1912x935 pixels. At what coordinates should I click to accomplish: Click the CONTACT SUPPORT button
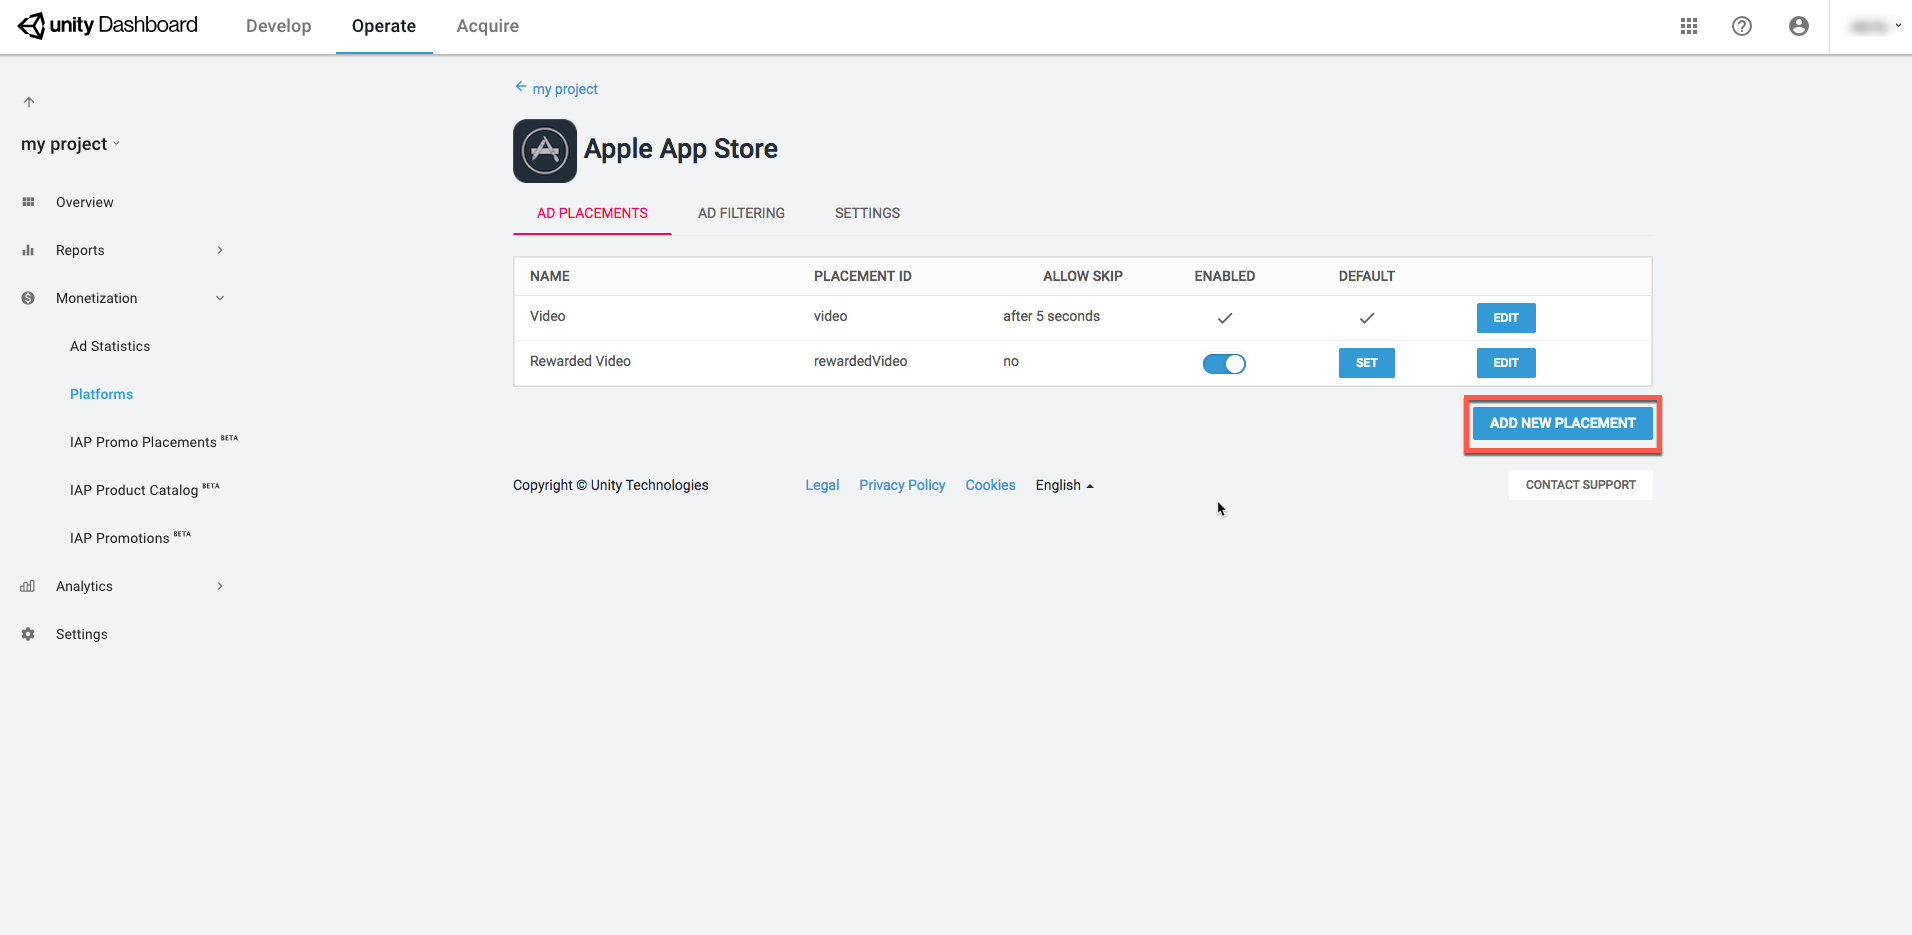point(1581,485)
